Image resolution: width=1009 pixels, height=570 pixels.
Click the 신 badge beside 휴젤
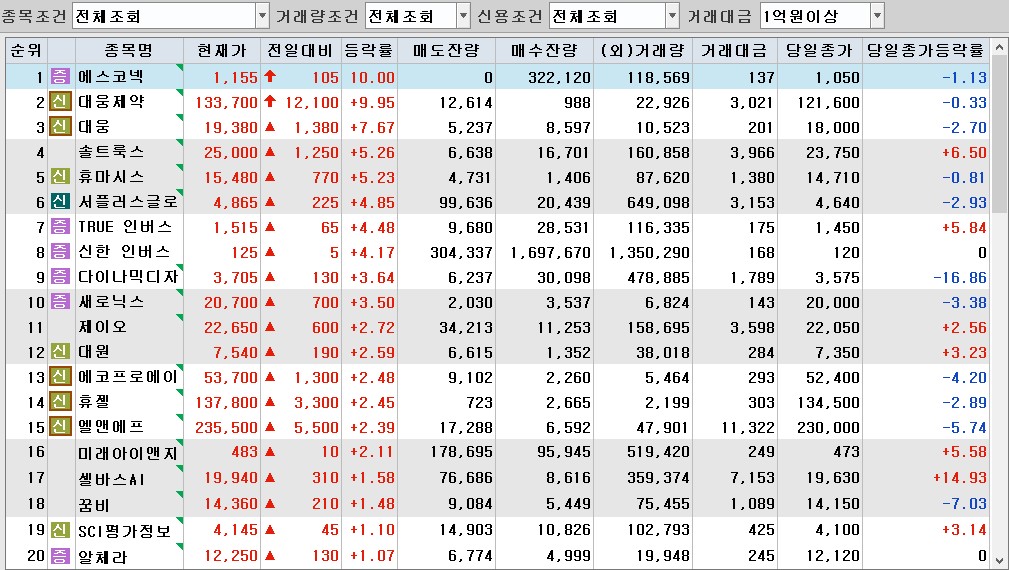[x=60, y=402]
